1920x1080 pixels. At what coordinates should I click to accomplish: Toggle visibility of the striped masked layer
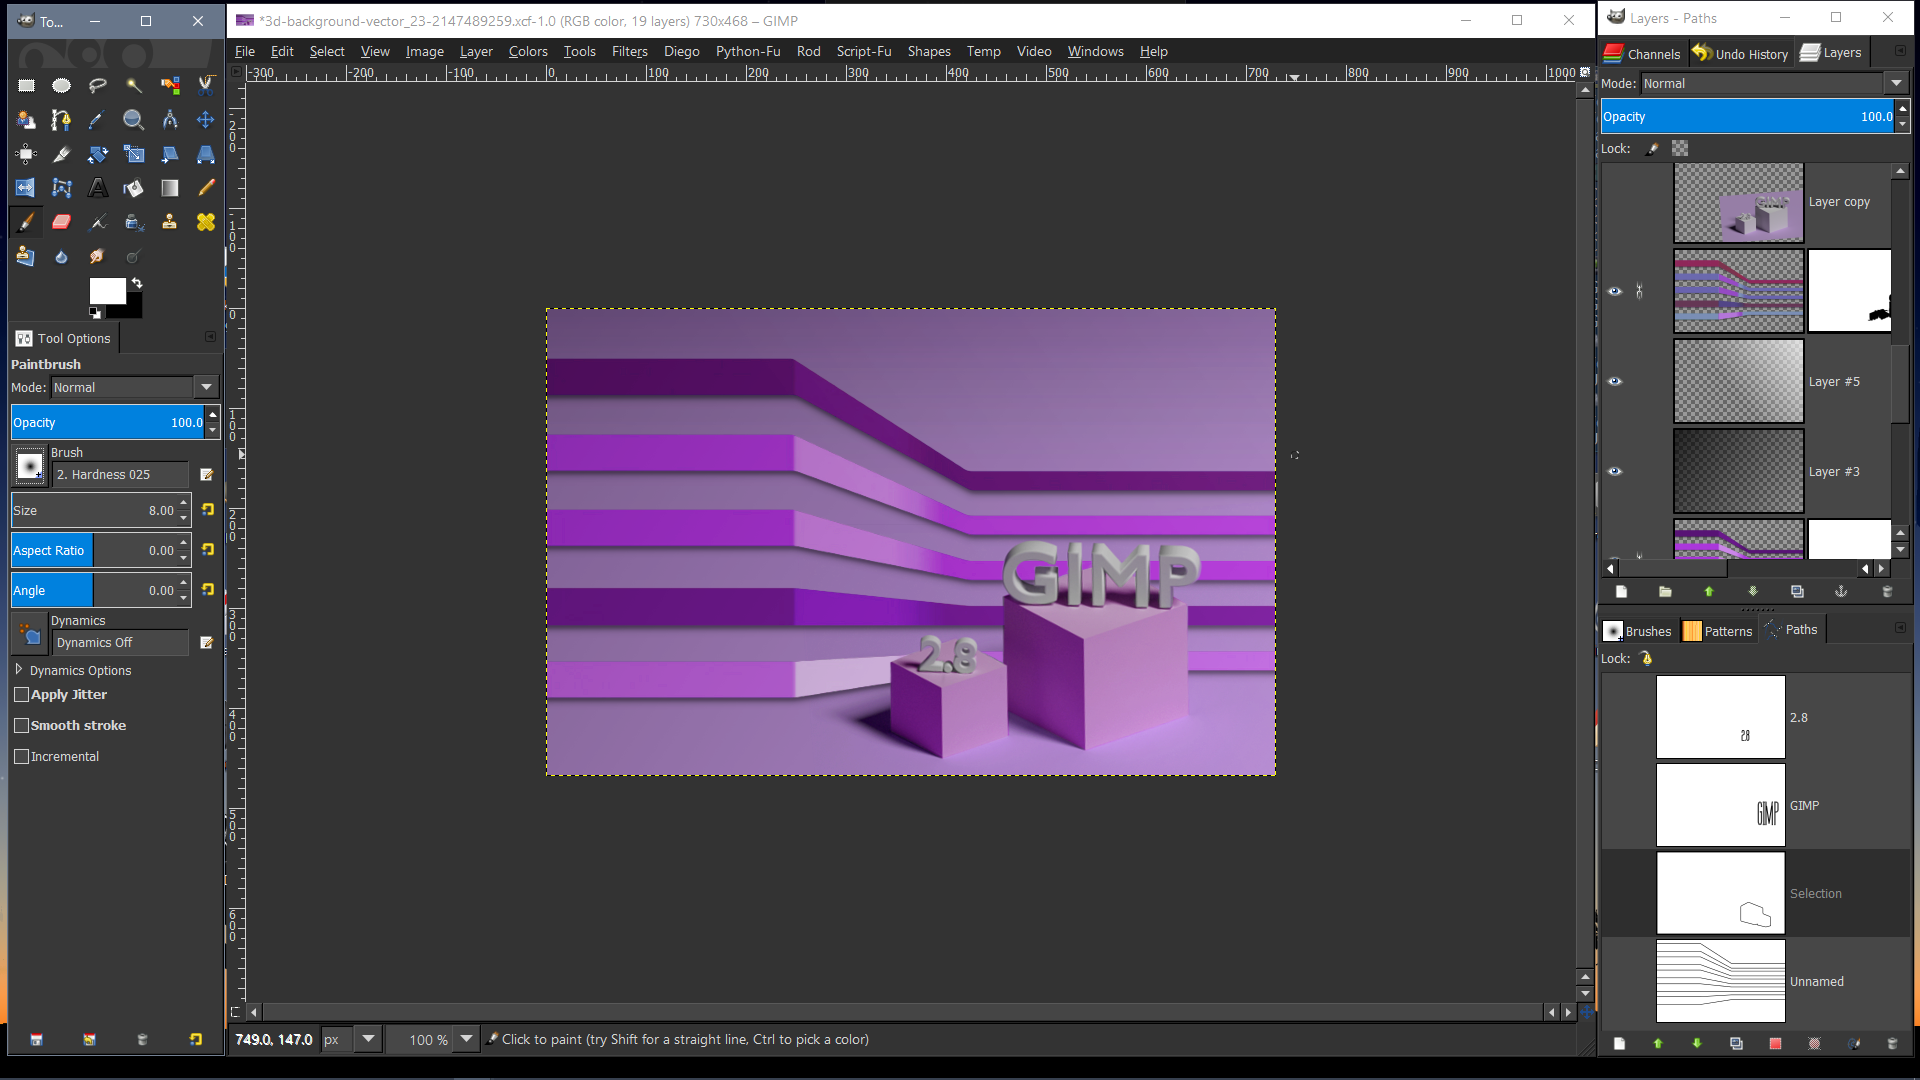[x=1614, y=292]
